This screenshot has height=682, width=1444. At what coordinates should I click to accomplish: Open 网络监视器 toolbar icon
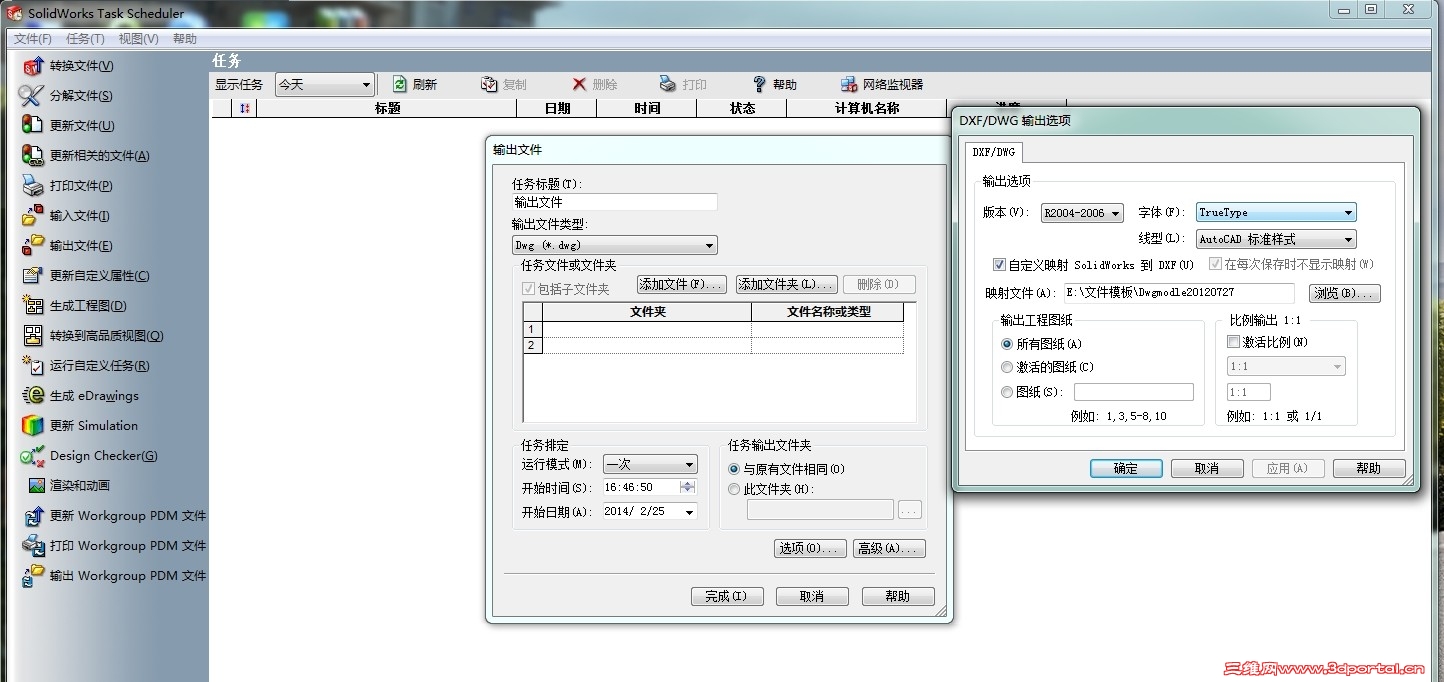pos(849,85)
